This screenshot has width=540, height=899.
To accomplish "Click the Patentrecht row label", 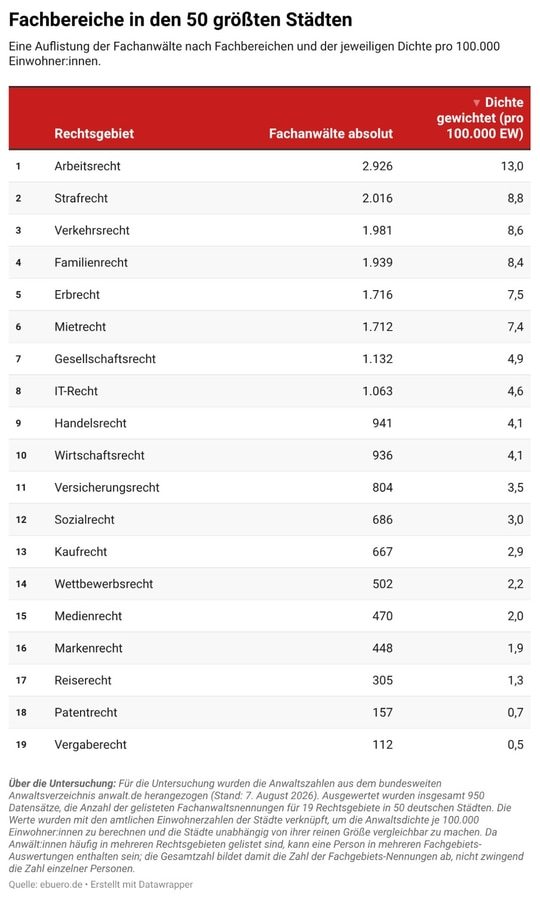I will 85,712.
